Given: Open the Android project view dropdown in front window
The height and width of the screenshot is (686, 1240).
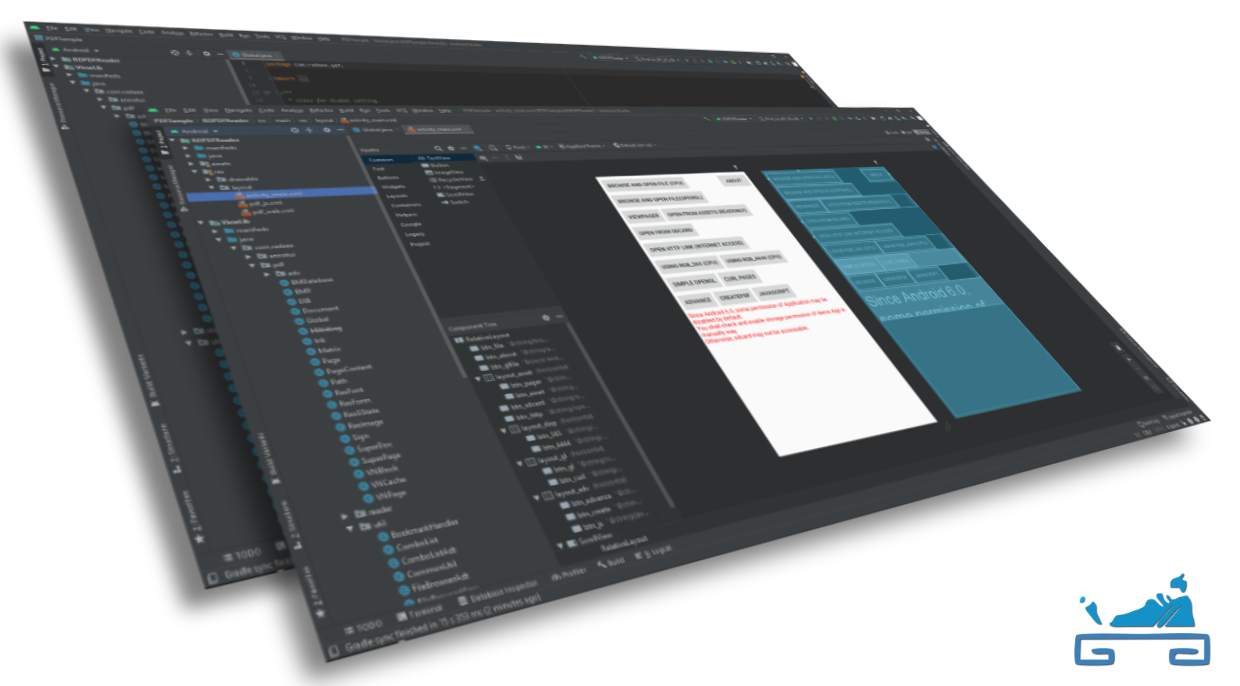Looking at the screenshot, I should coord(195,131).
